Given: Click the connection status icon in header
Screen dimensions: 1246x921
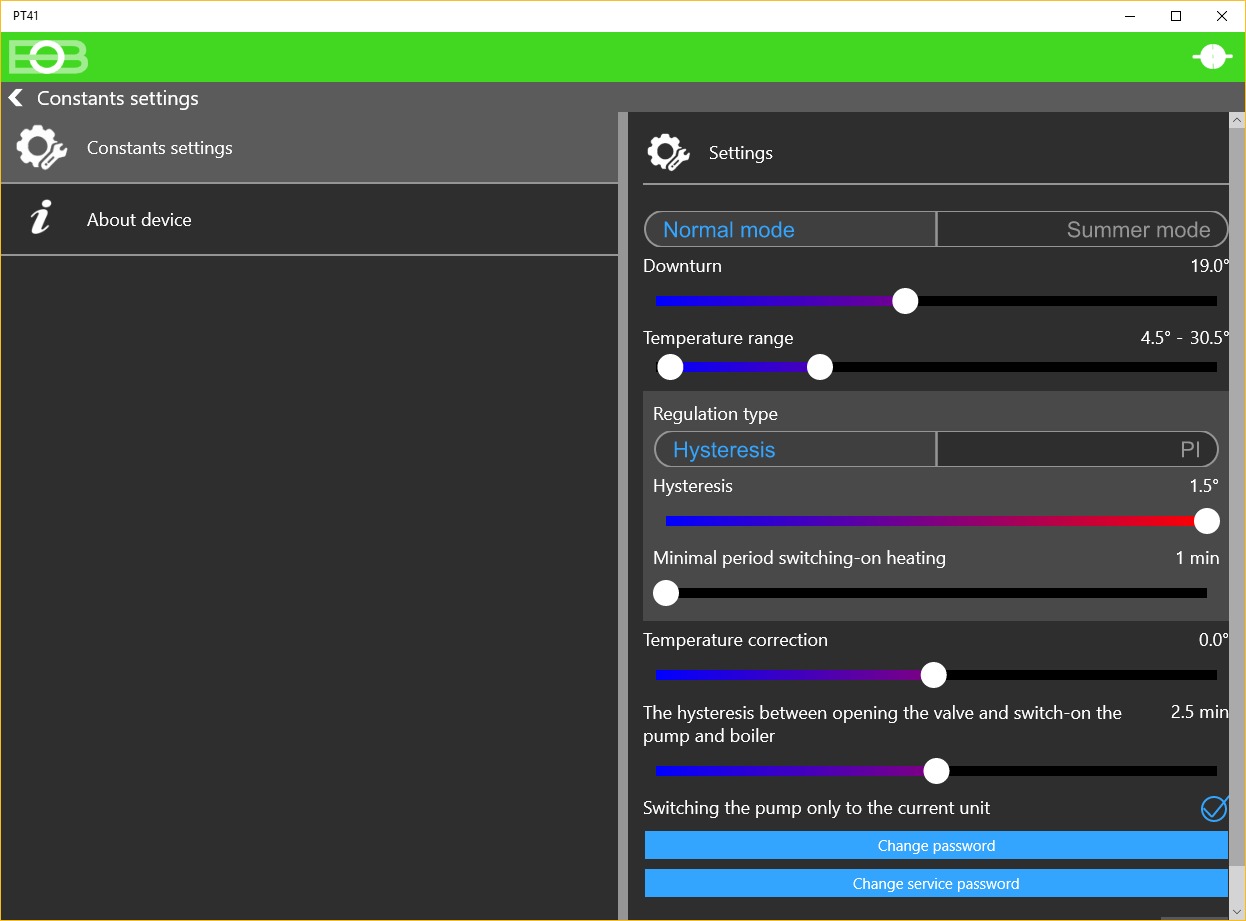Looking at the screenshot, I should [x=1212, y=57].
